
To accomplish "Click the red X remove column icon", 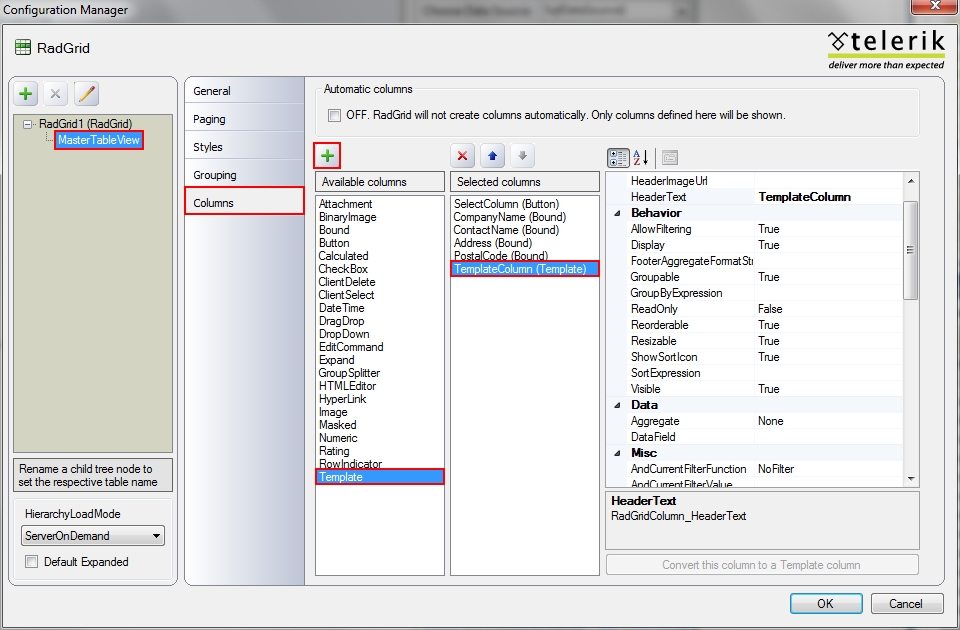I will click(x=462, y=156).
